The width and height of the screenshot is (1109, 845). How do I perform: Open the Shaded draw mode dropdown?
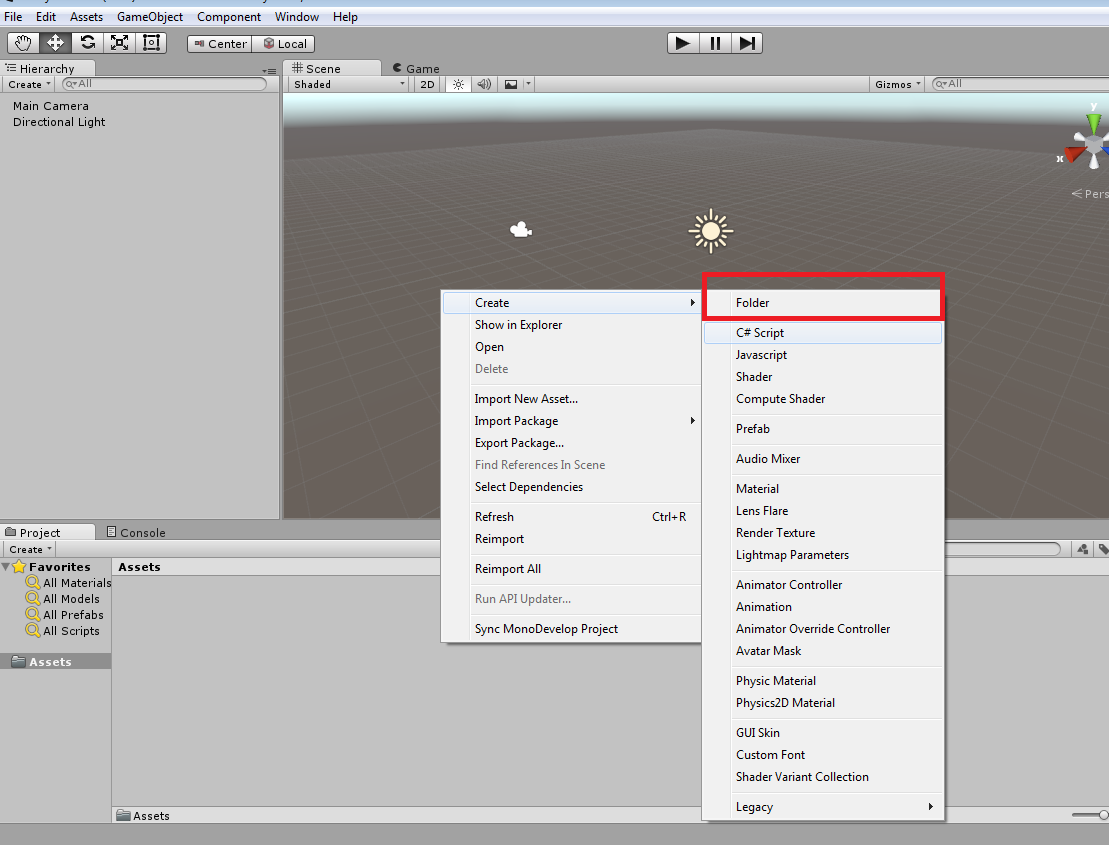(x=349, y=84)
